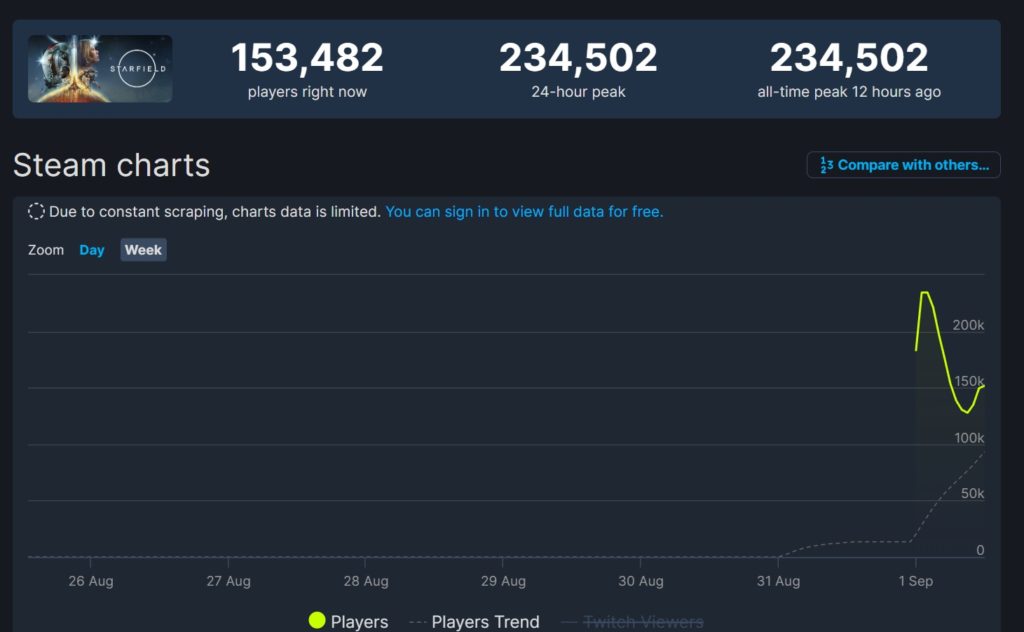Click the 1 Sep label on the x-axis
The image size is (1024, 632).
[915, 580]
